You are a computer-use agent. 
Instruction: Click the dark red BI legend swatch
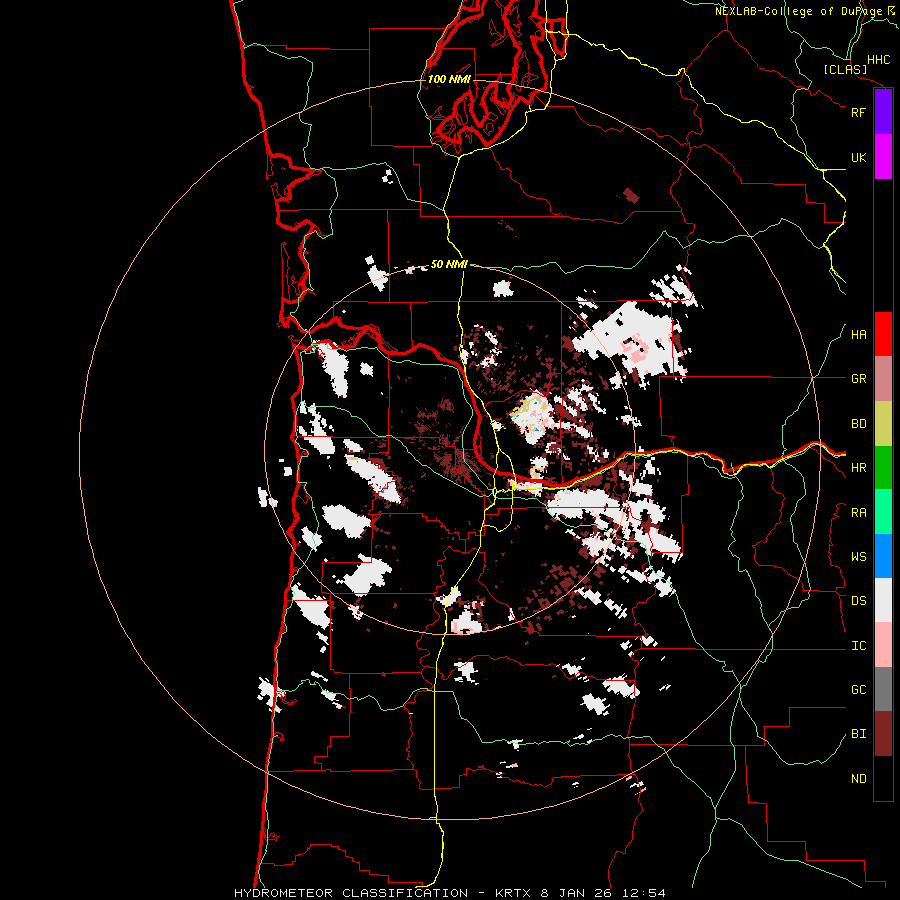click(x=883, y=734)
